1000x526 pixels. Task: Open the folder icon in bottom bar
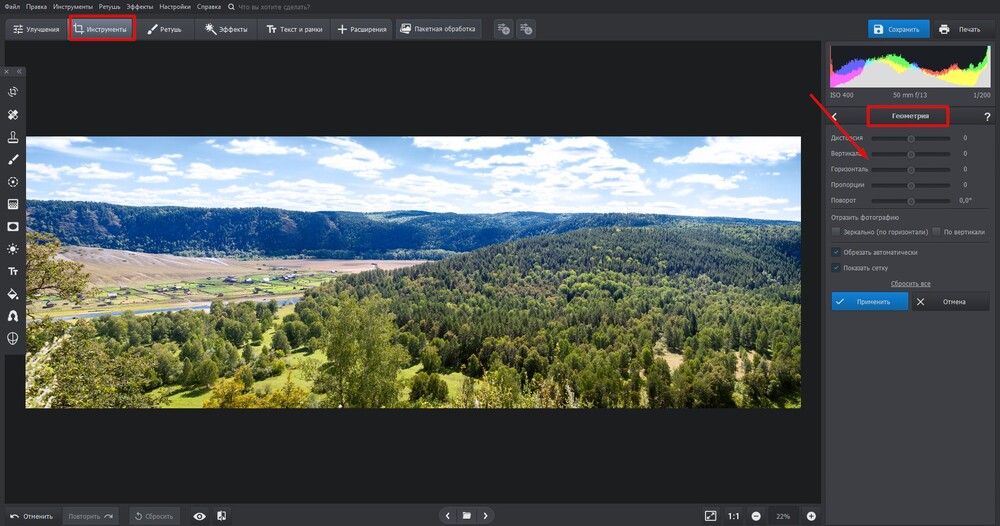pos(466,516)
